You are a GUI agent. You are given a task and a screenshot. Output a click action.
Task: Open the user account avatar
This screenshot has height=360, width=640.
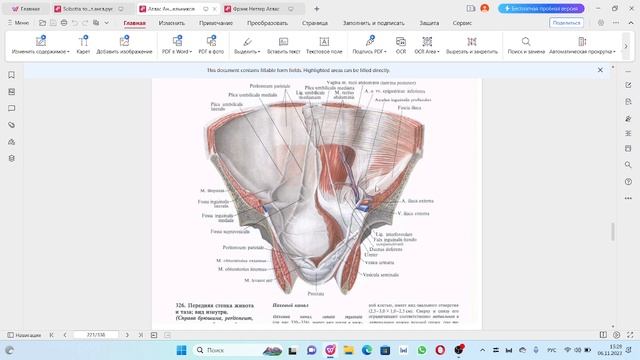tap(484, 8)
